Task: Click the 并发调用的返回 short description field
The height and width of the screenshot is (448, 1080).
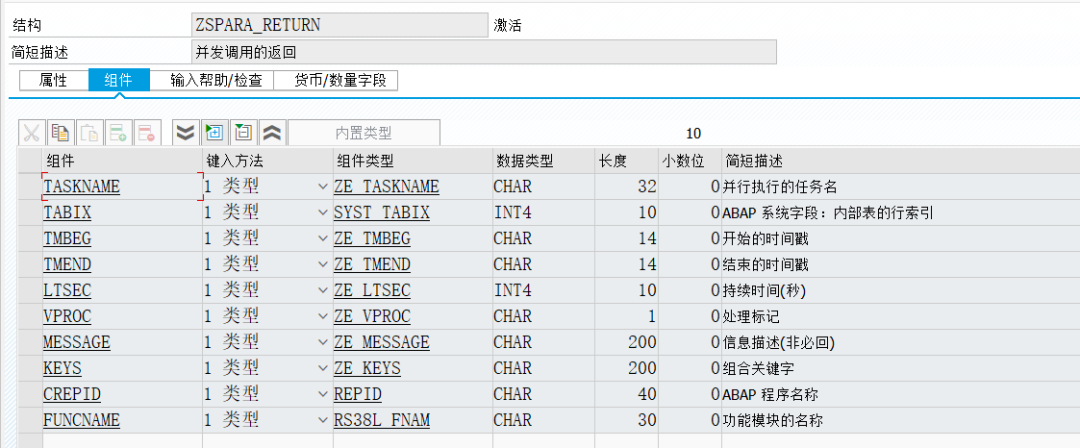Action: click(x=484, y=52)
